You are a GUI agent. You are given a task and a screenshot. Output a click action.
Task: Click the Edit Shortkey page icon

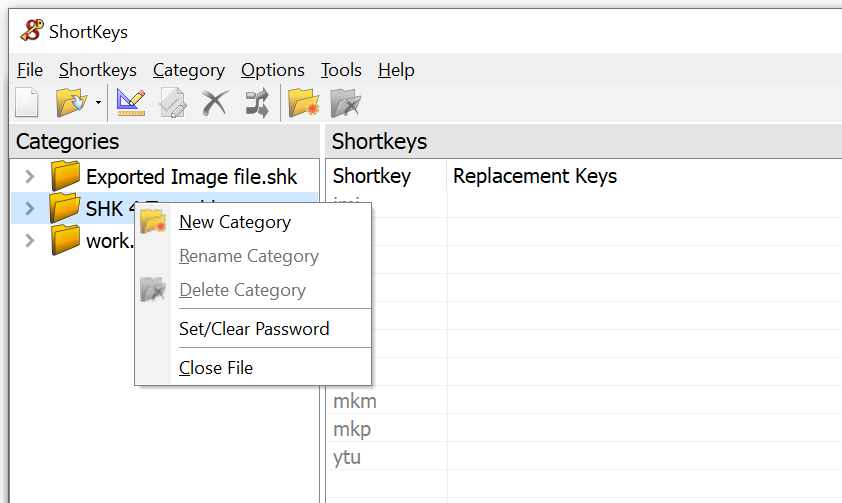pos(172,102)
